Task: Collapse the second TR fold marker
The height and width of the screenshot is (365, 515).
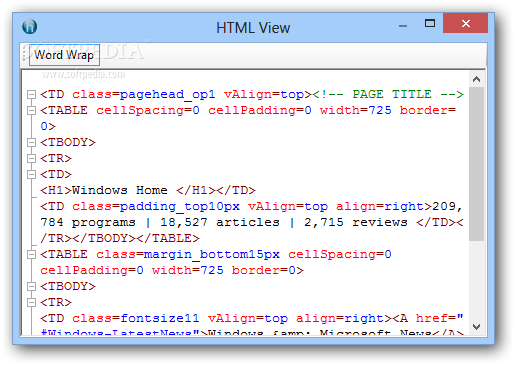Action: [31, 302]
